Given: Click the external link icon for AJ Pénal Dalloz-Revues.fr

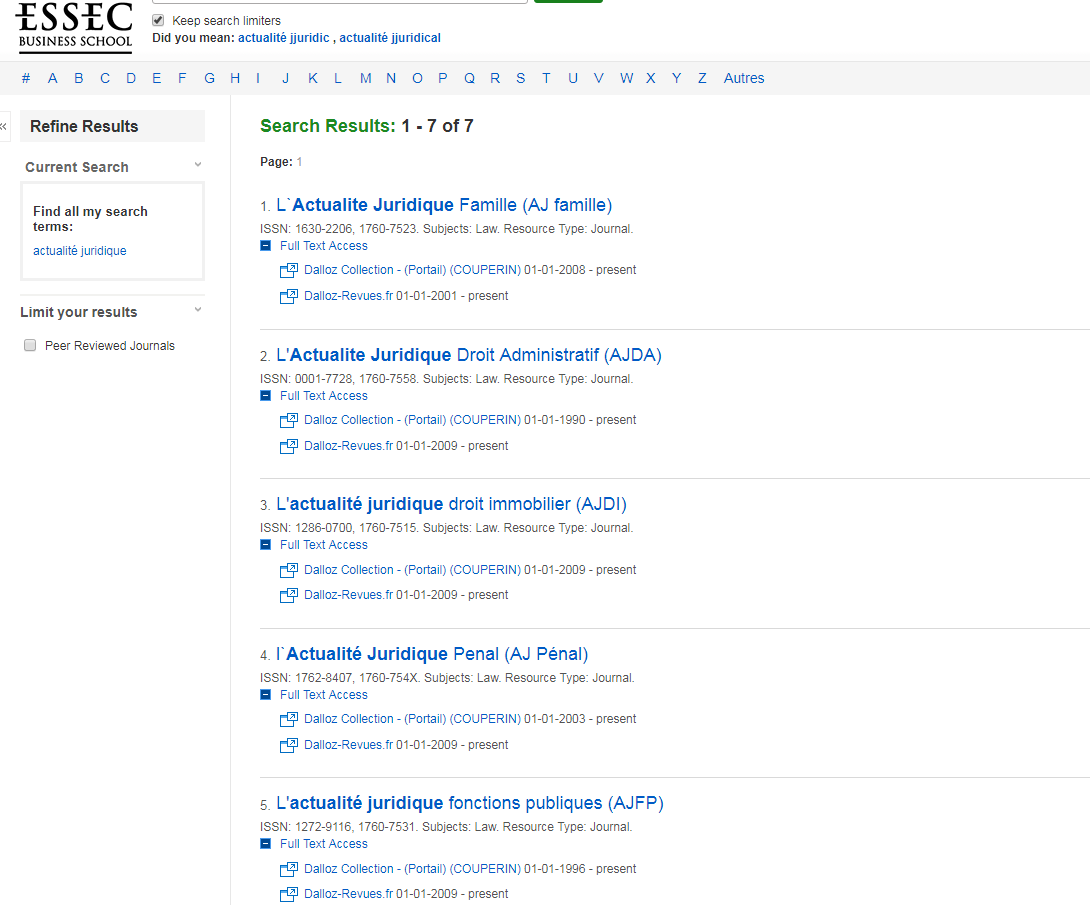Looking at the screenshot, I should pos(288,745).
